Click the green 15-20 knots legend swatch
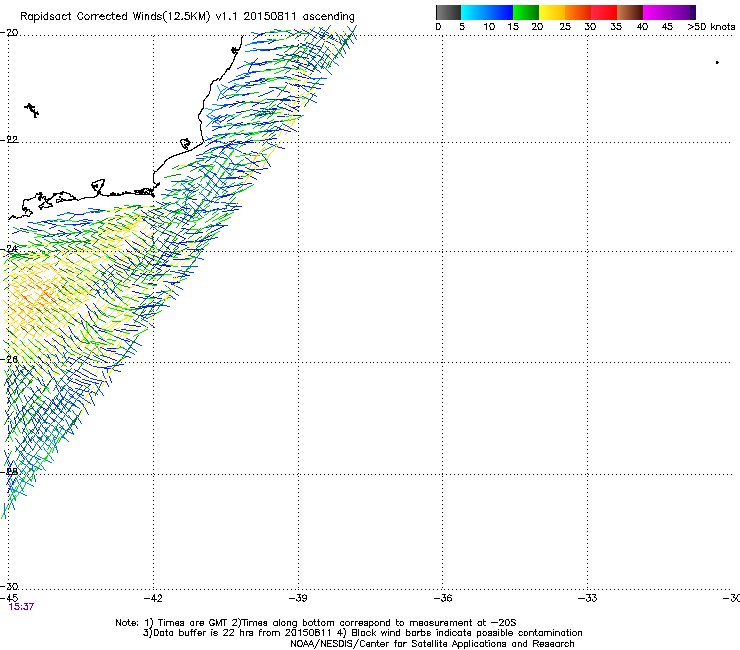 tap(526, 12)
